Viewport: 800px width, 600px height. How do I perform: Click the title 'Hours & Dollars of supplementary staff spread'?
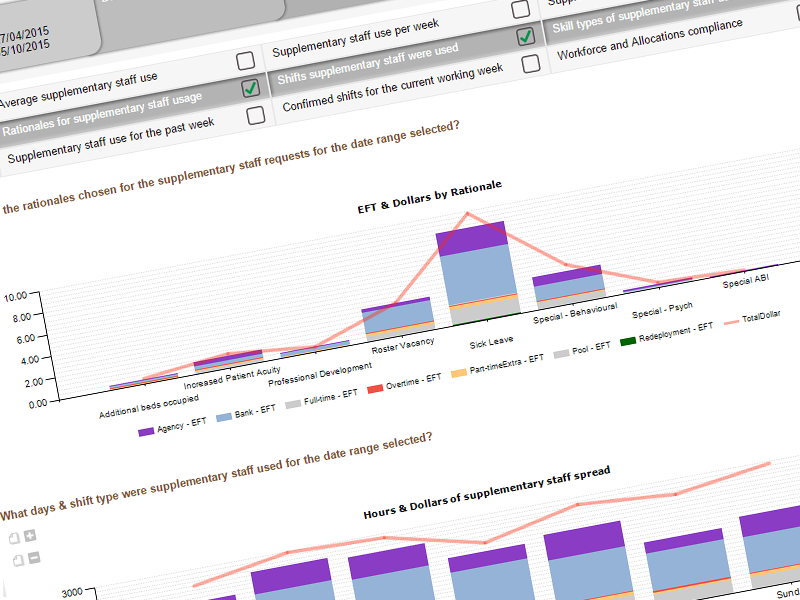(x=487, y=493)
